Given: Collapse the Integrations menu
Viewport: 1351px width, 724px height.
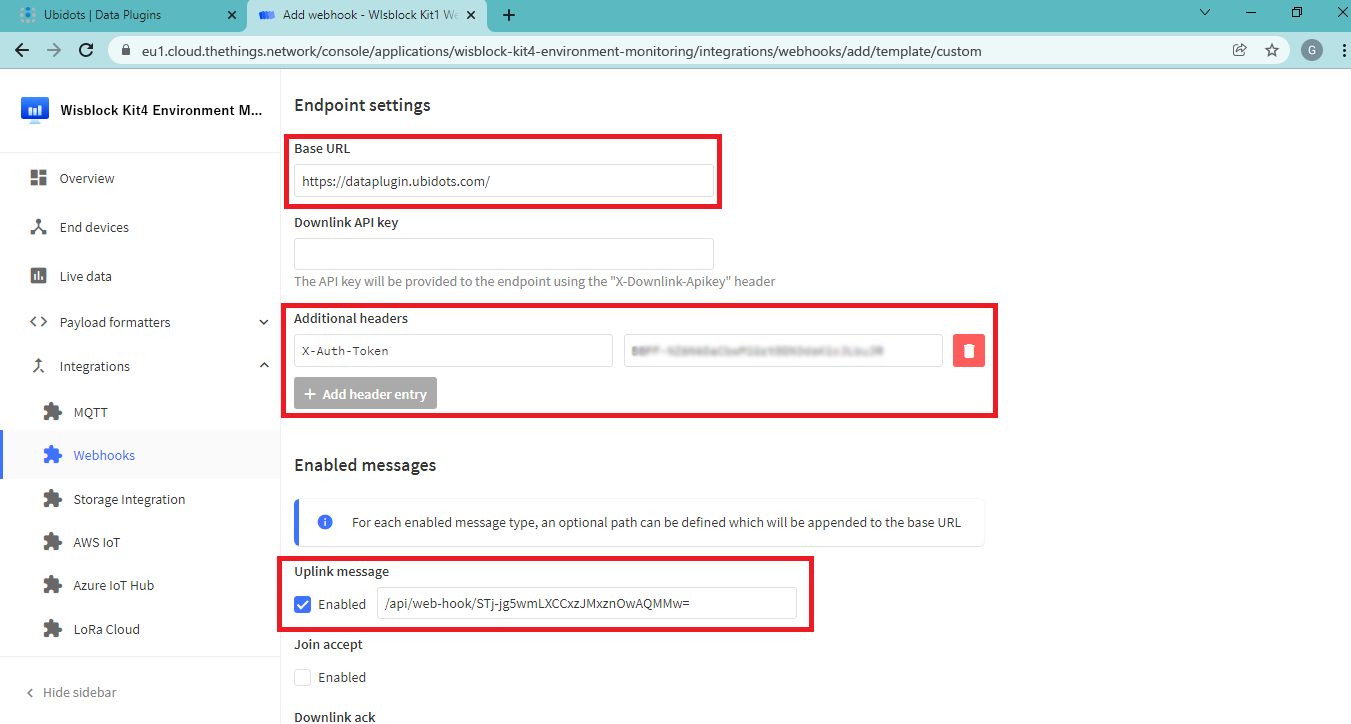Looking at the screenshot, I should (x=264, y=367).
